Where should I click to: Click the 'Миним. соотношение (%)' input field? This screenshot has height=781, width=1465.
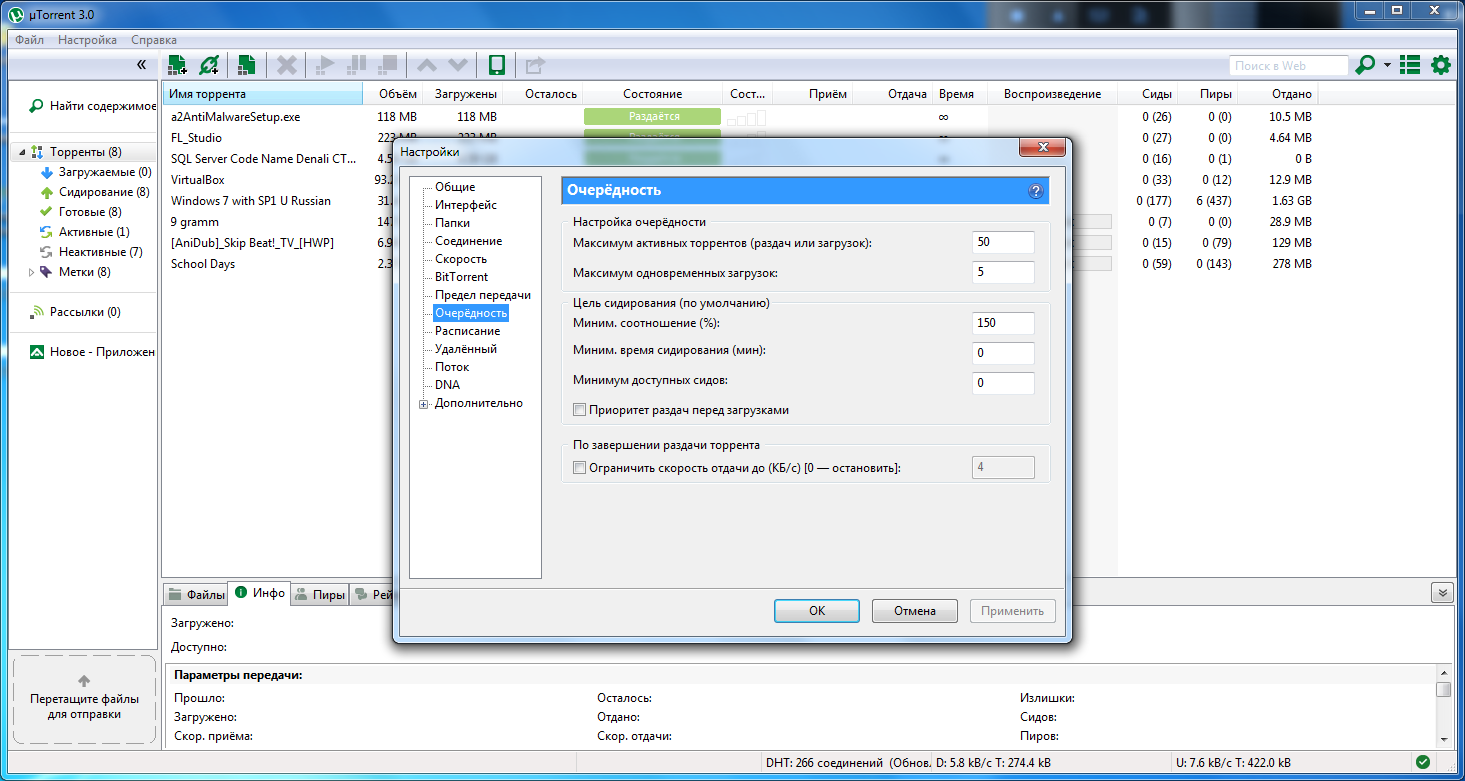click(x=1003, y=323)
